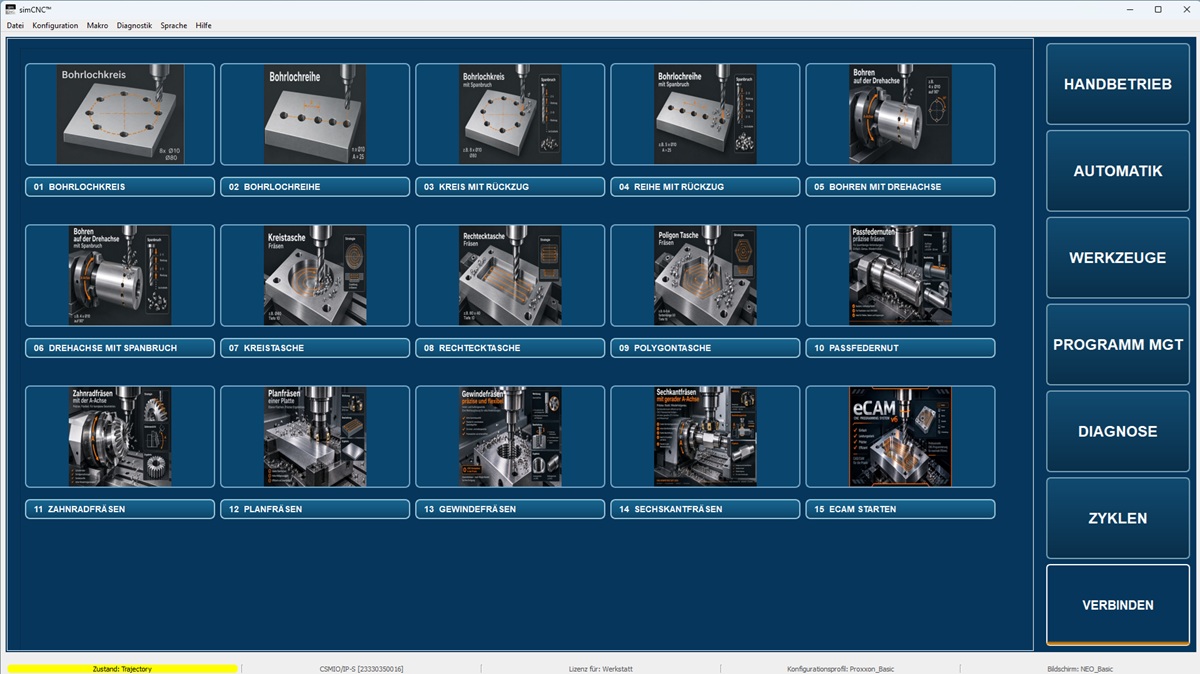This screenshot has height=674, width=1200.
Task: Click the simCNC title bar app icon
Action: click(x=10, y=9)
